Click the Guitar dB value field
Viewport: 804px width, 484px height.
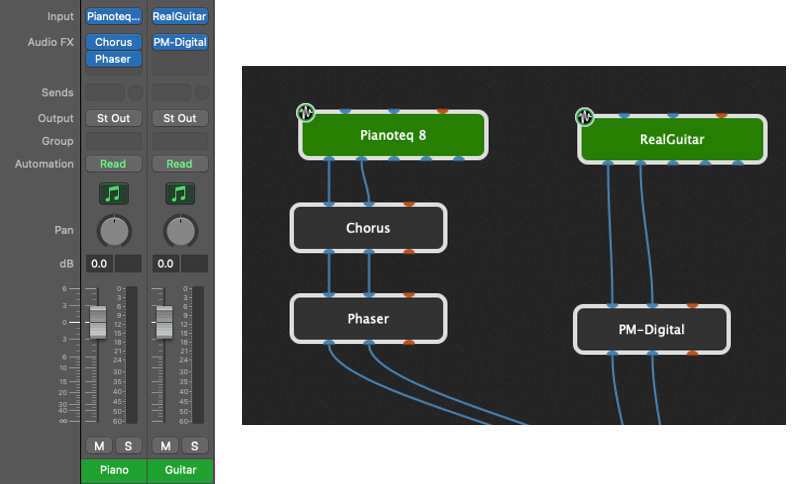point(165,264)
